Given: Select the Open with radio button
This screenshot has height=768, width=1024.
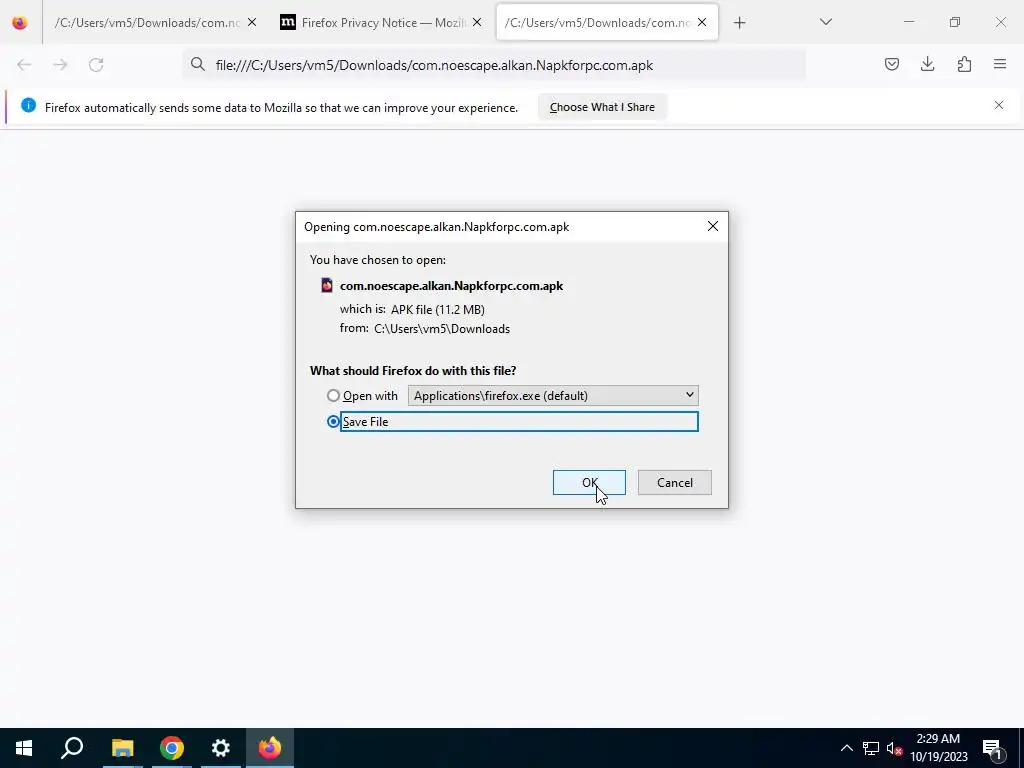Looking at the screenshot, I should 333,395.
